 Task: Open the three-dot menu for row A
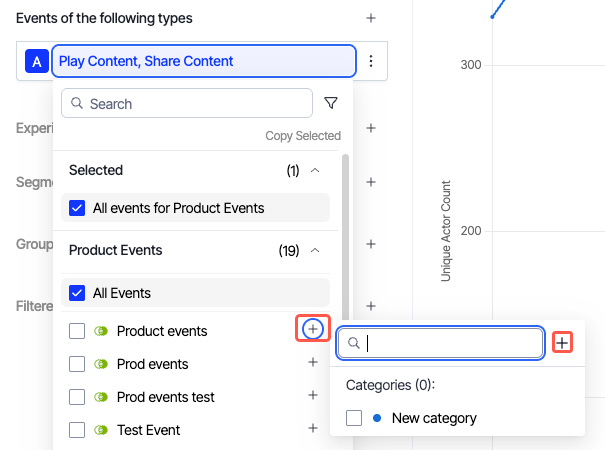tap(371, 61)
